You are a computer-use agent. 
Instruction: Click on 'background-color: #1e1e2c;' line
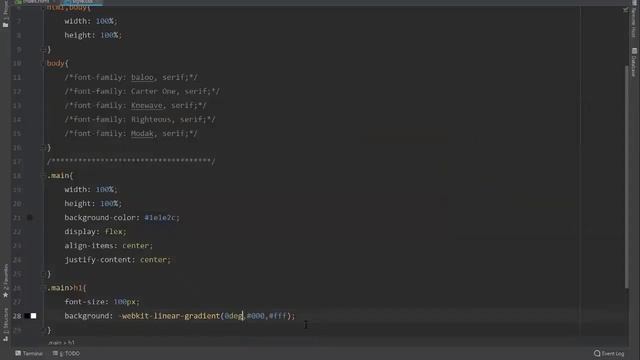pyautogui.click(x=122, y=218)
